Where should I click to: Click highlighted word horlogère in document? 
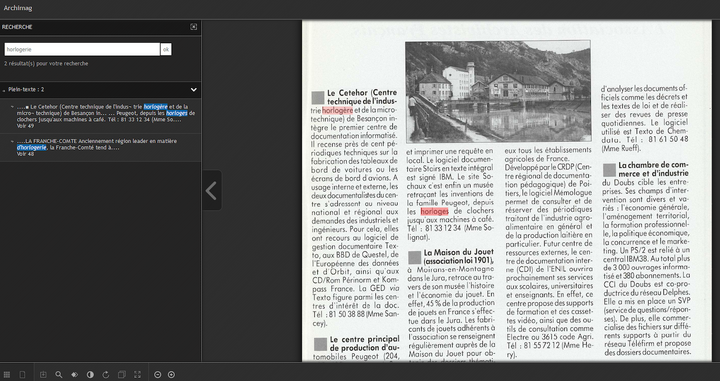pyautogui.click(x=338, y=110)
